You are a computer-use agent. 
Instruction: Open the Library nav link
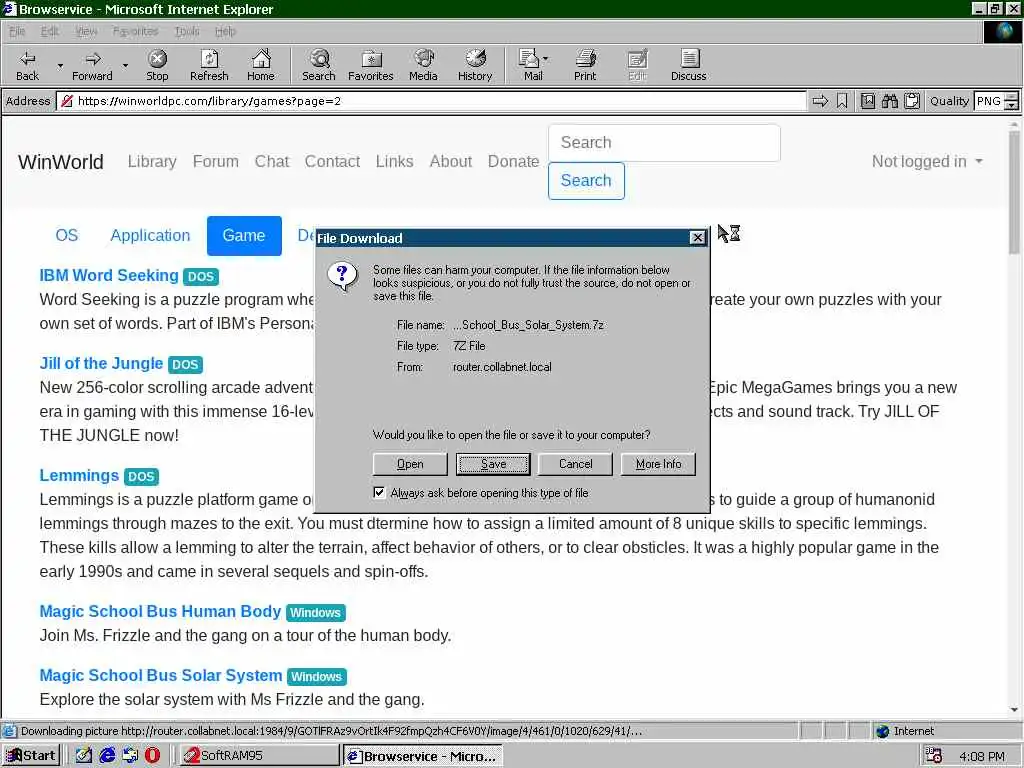pos(152,161)
